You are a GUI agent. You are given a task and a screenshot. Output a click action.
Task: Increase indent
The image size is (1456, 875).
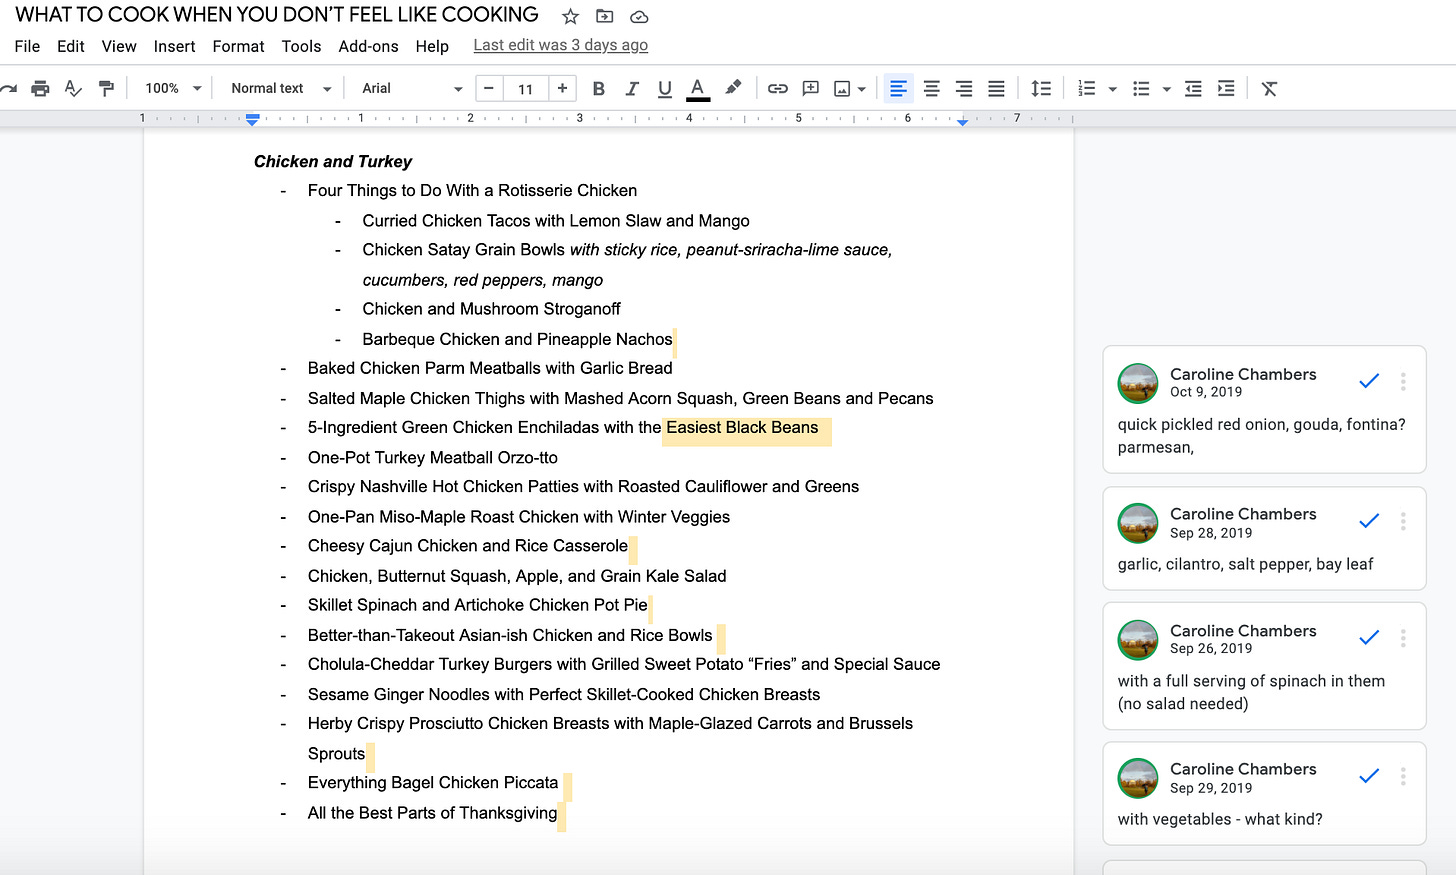(x=1226, y=88)
